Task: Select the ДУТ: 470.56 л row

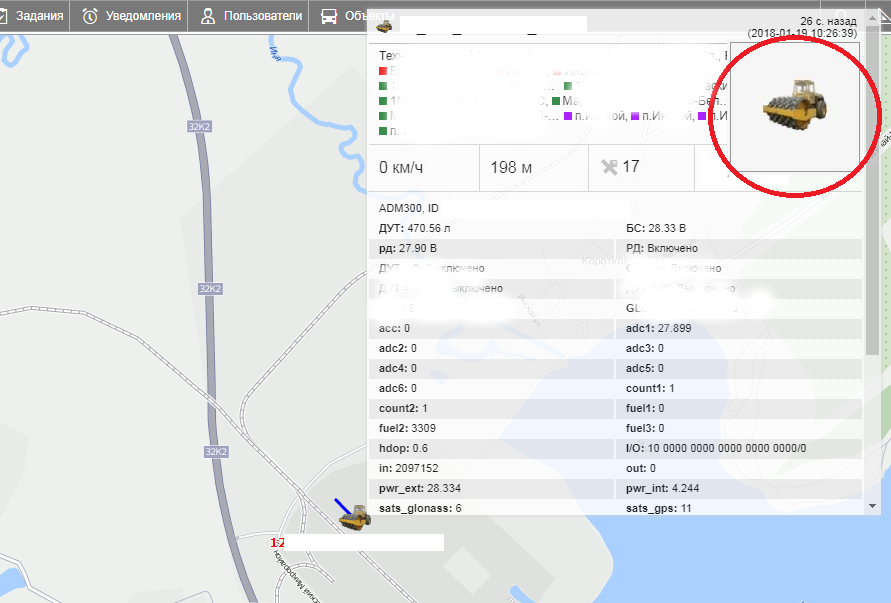Action: click(425, 228)
